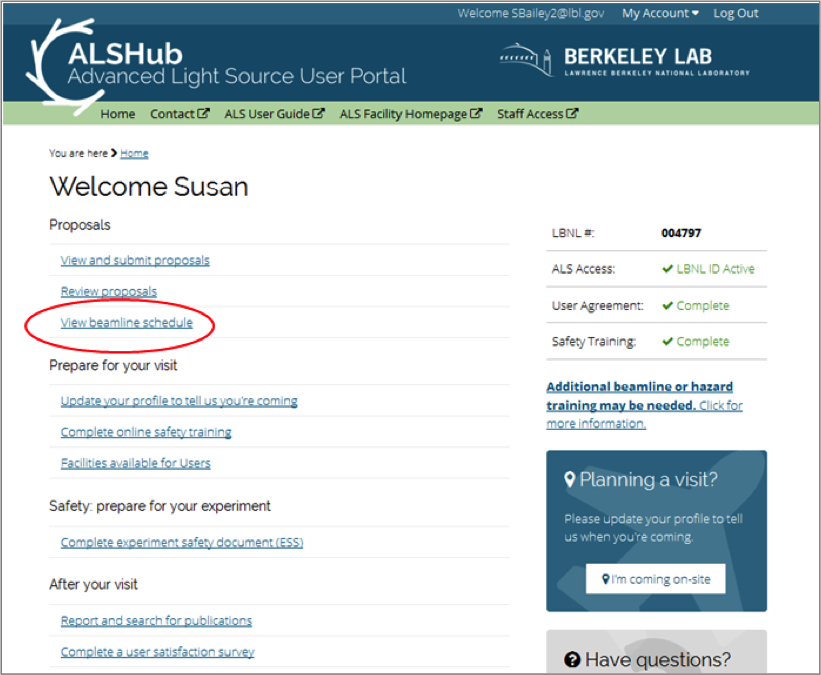Viewport: 821px width, 675px height.
Task: Open View and submit proposals link
Action: [x=135, y=260]
